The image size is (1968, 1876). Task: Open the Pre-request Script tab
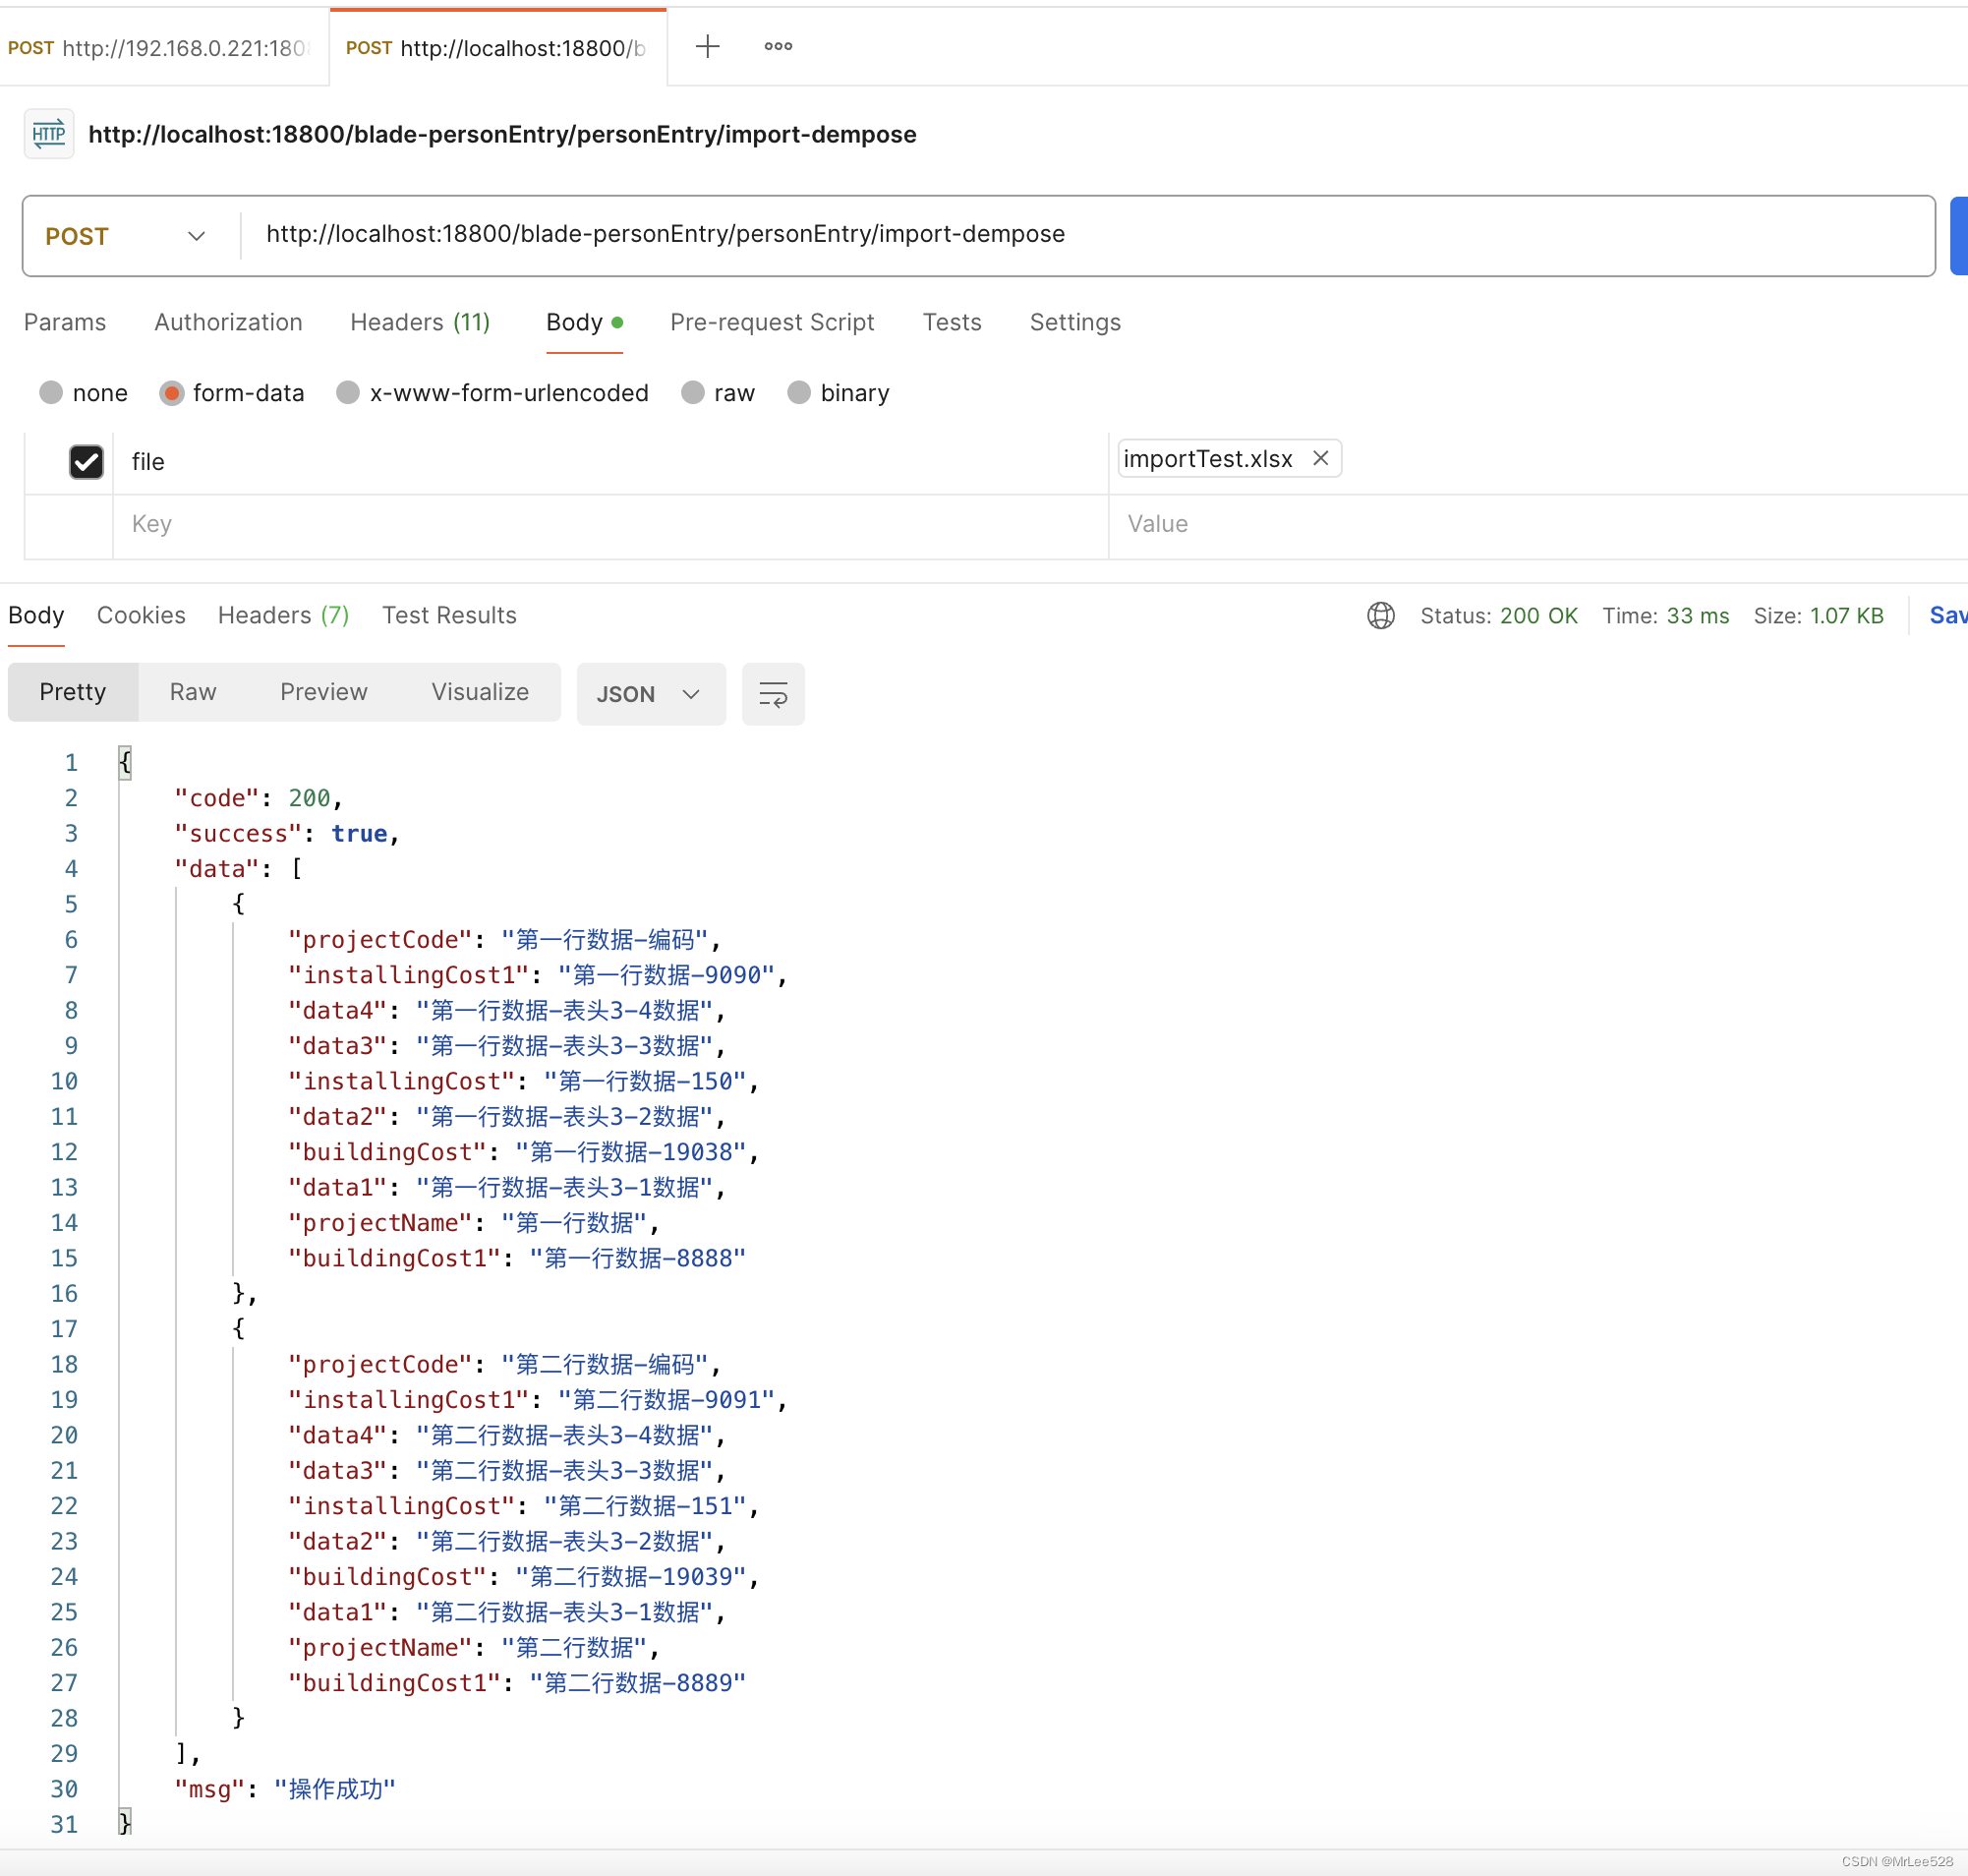click(772, 322)
